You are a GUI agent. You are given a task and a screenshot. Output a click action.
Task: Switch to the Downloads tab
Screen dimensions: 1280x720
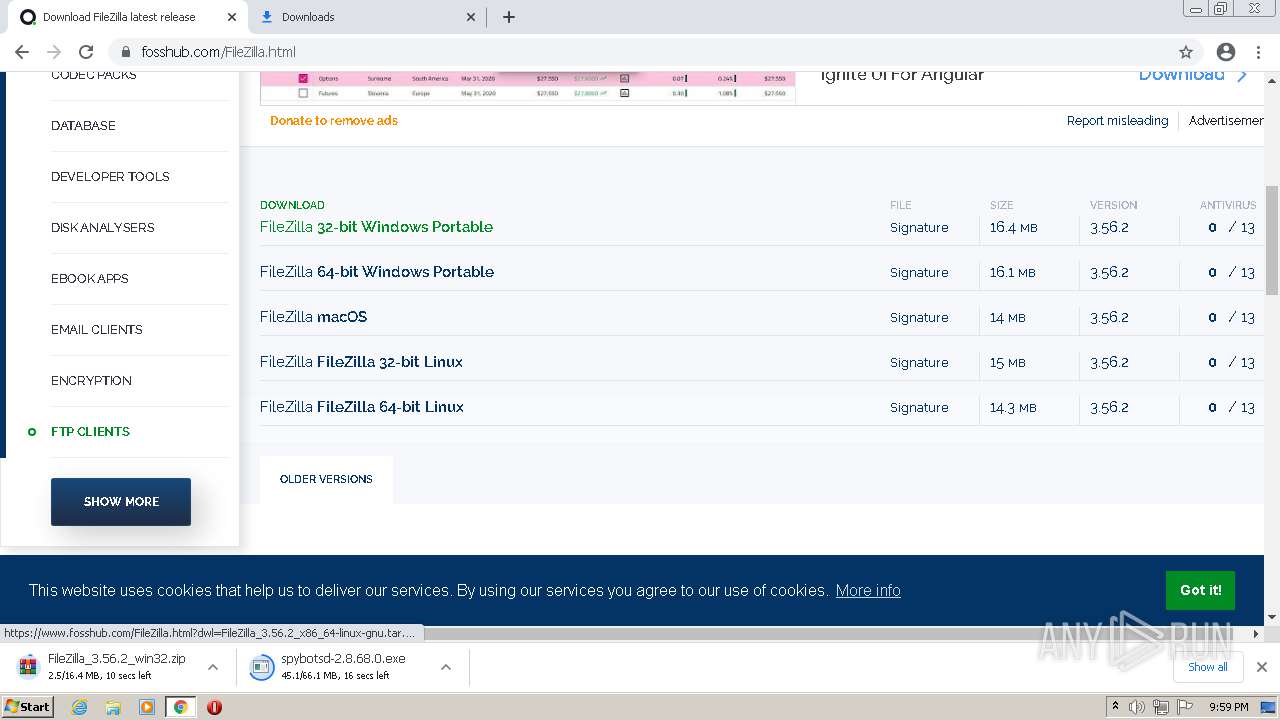pyautogui.click(x=366, y=17)
